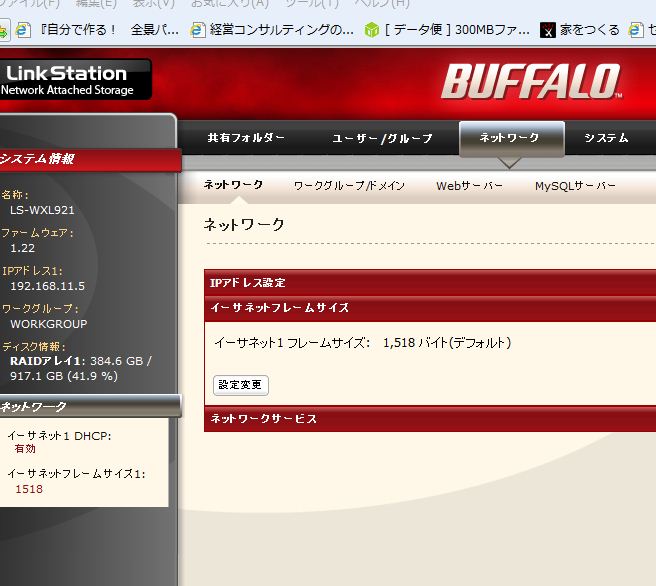Click the RAIDアレイ1 disk usage text
Screen dimensions: 656x586
80,368
